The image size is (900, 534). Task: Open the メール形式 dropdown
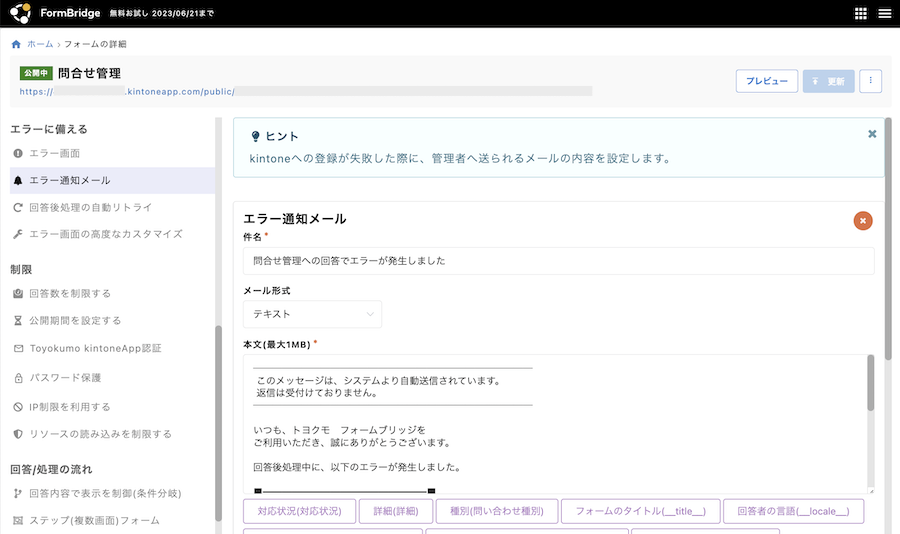pyautogui.click(x=312, y=314)
